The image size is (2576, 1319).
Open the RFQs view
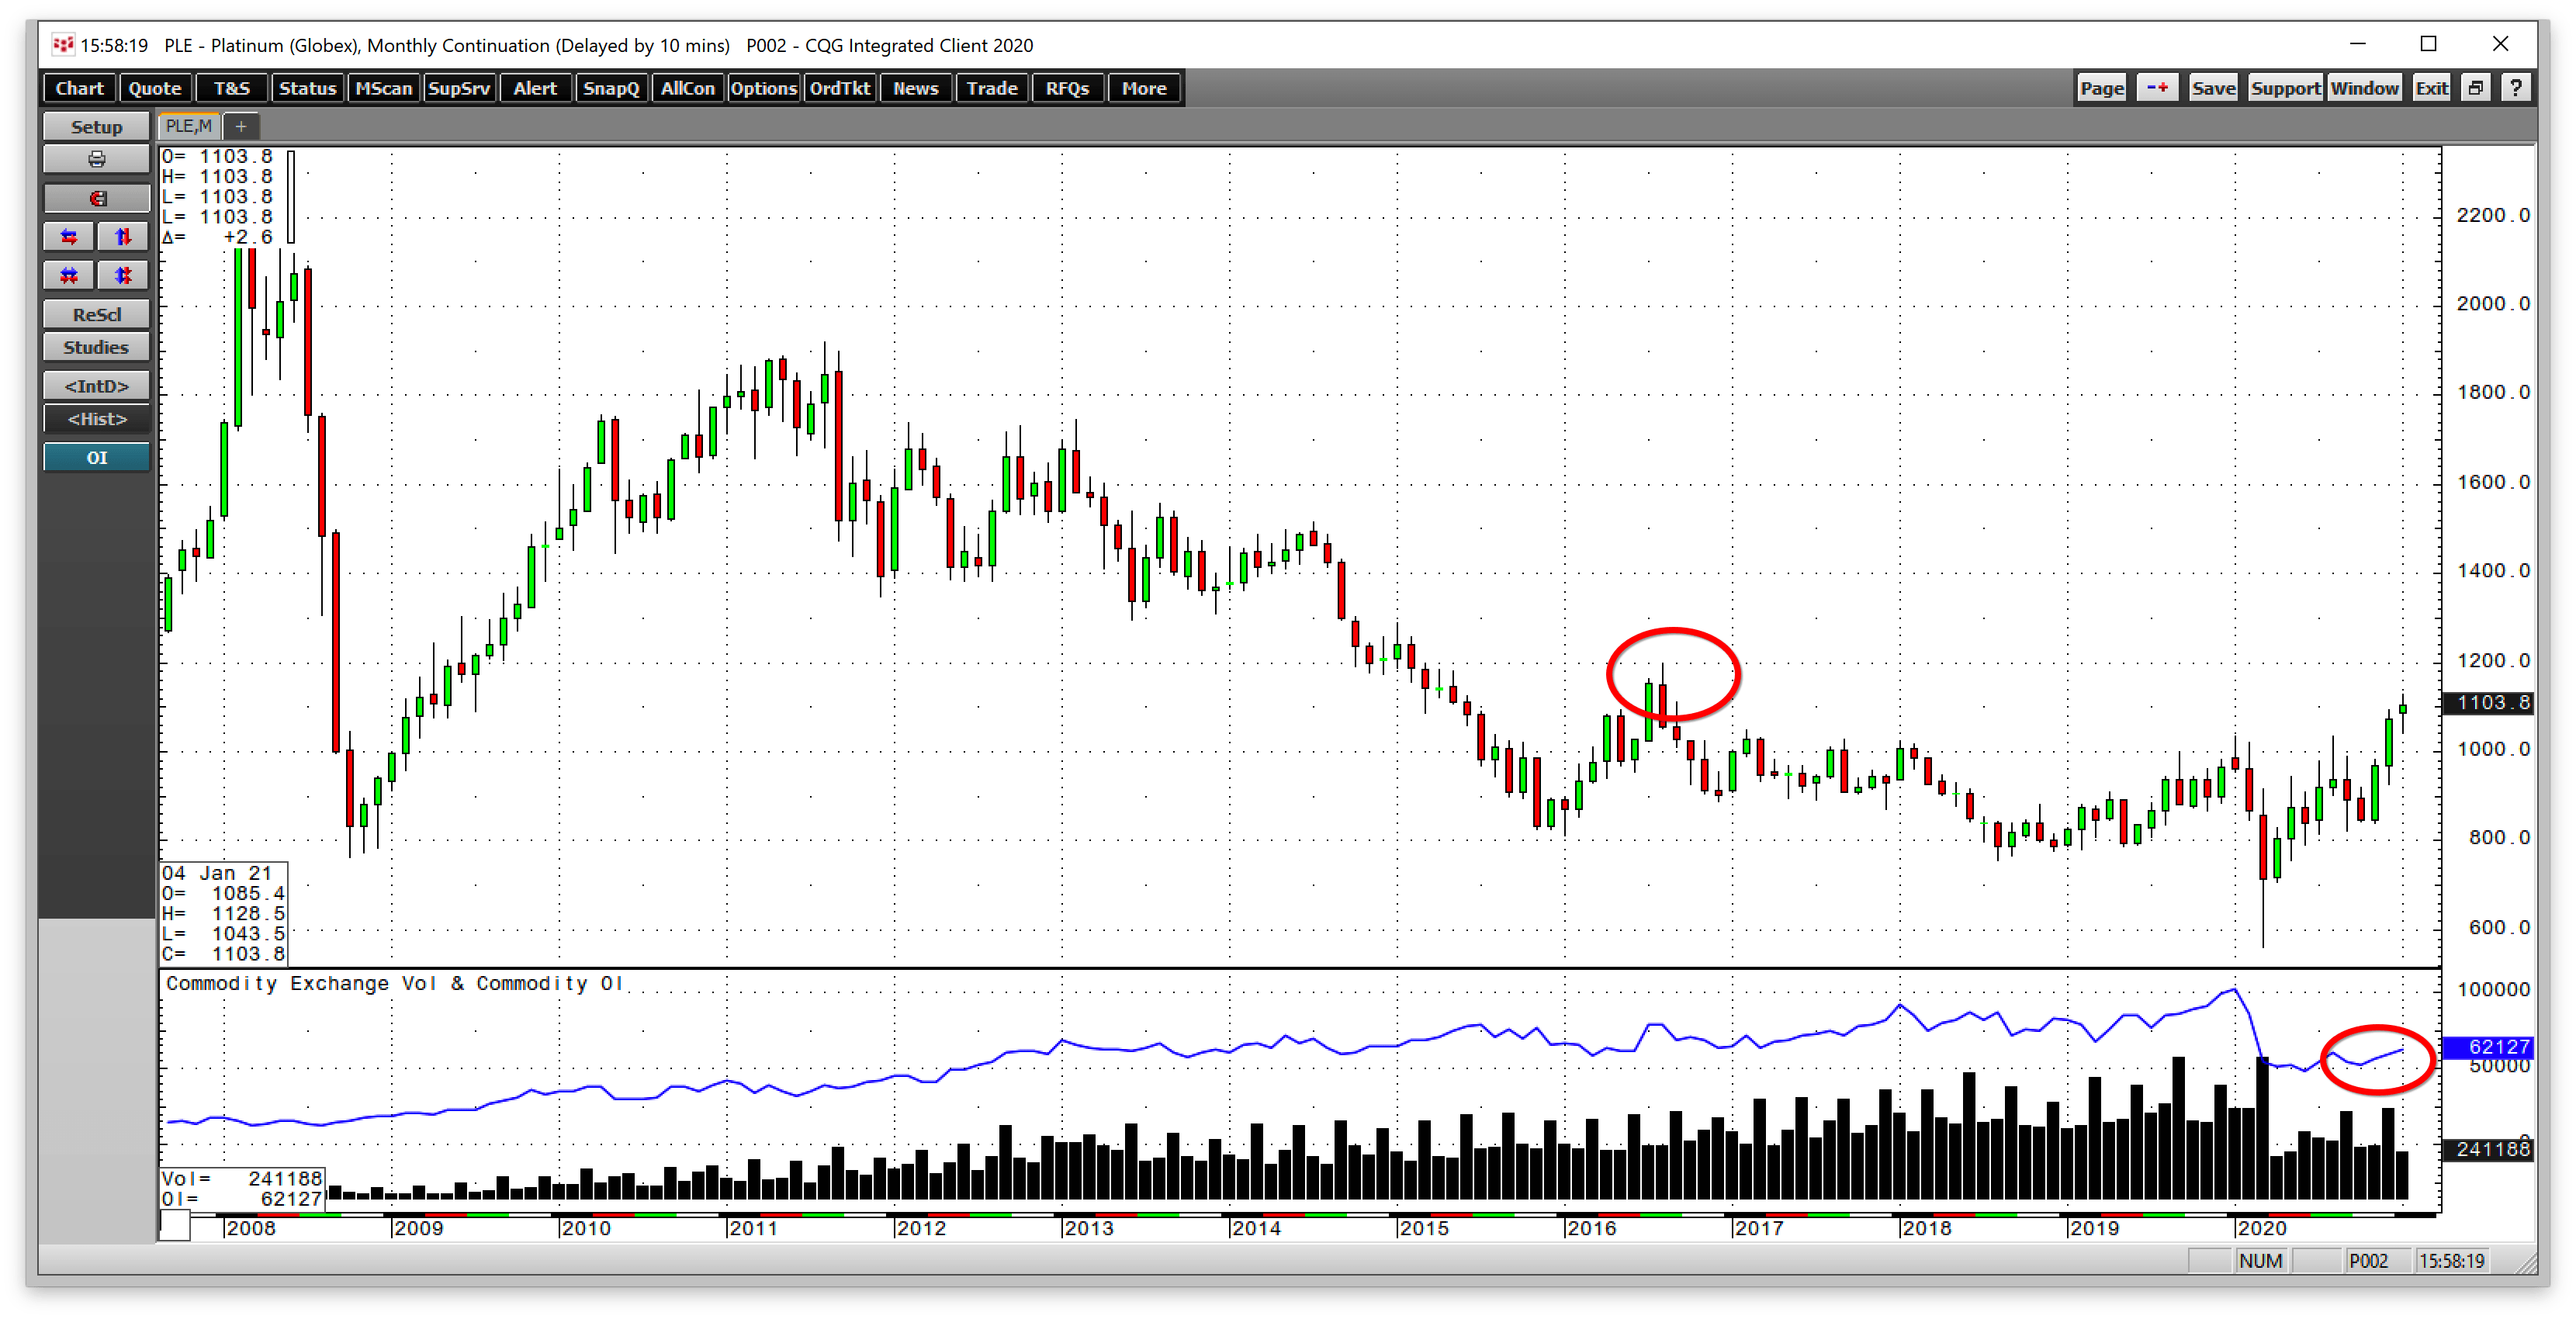[1067, 88]
